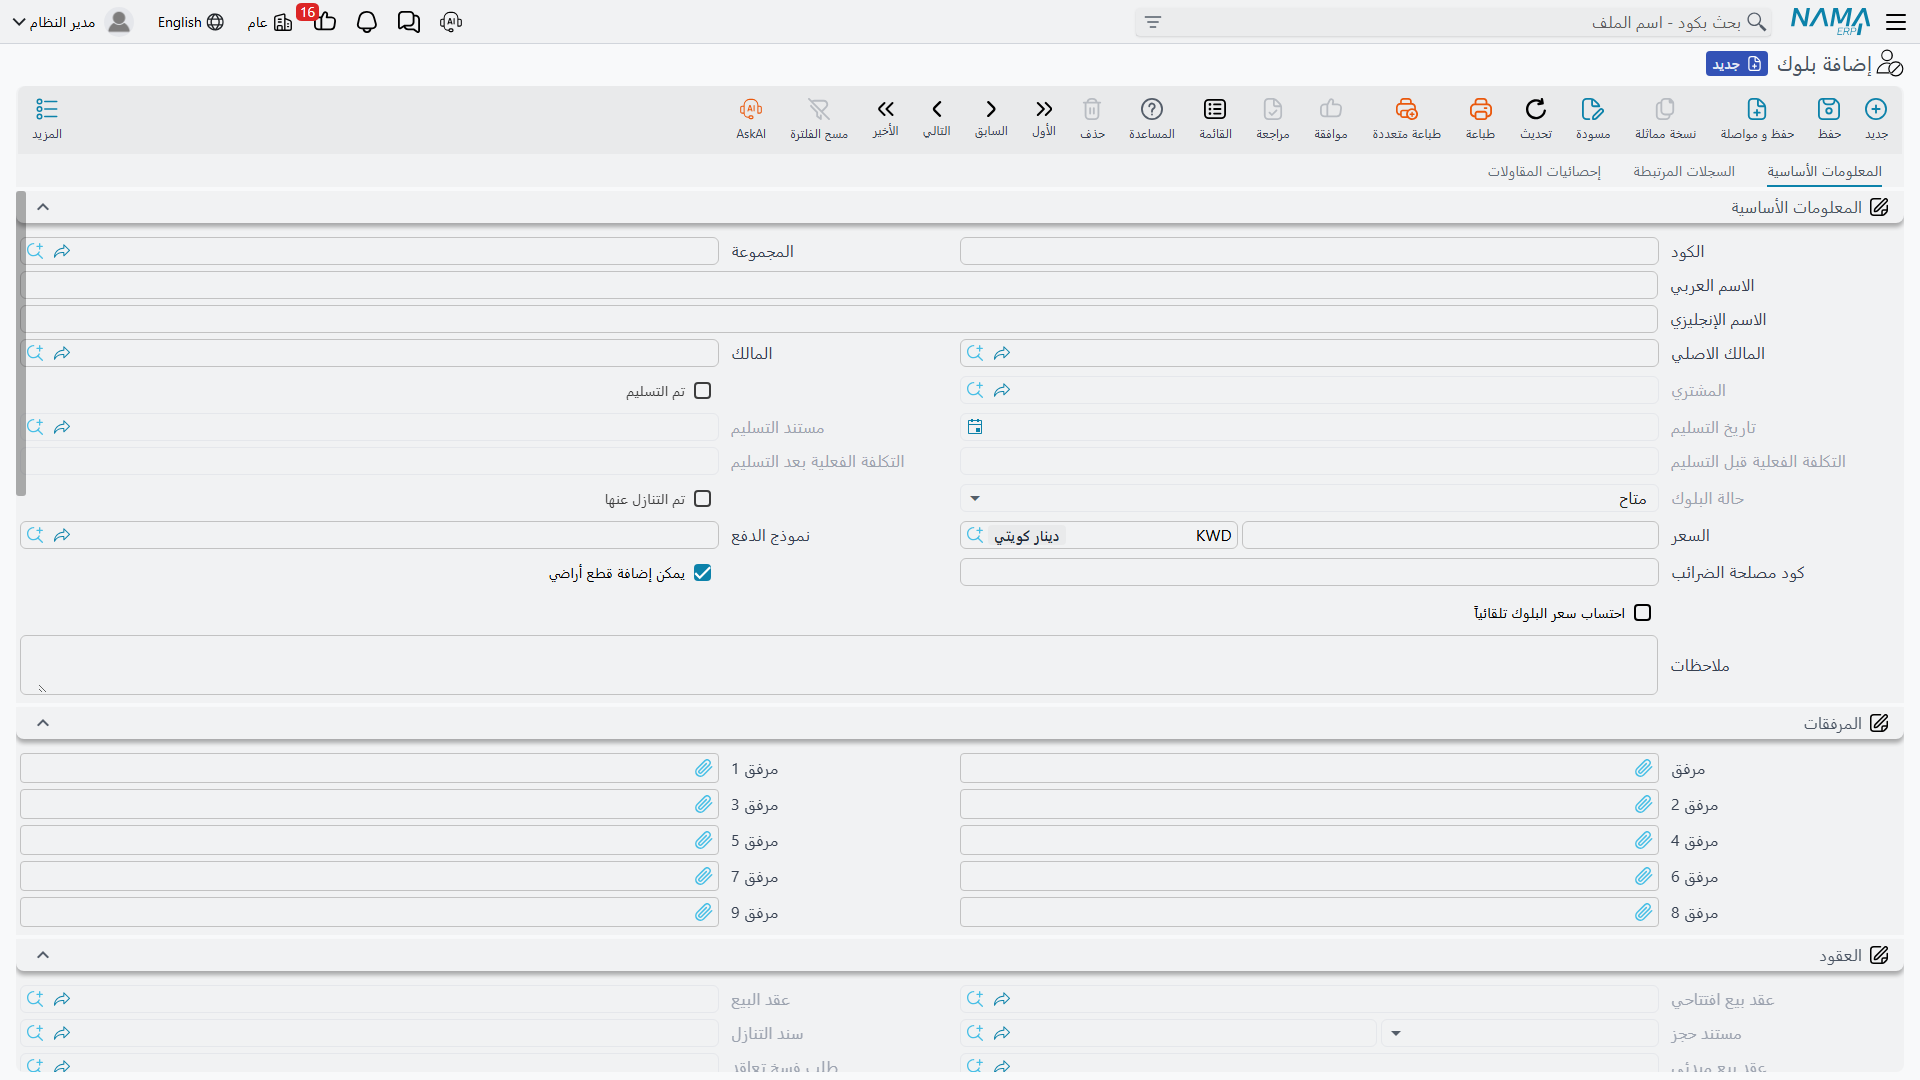This screenshot has width=1920, height=1080.
Task: Collapse the المعلومات الأساسية section
Action: [43, 207]
